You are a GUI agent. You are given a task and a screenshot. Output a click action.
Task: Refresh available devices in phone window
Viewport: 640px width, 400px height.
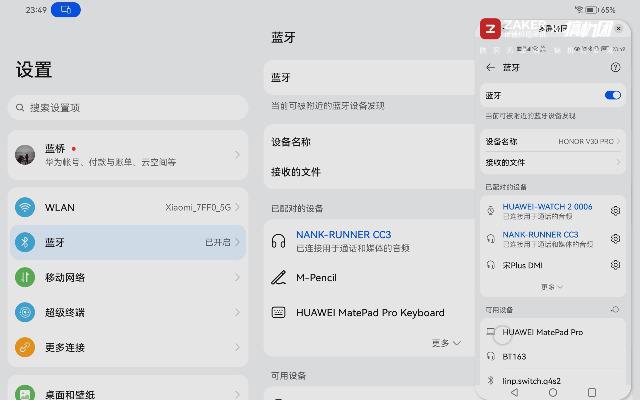[x=616, y=309]
